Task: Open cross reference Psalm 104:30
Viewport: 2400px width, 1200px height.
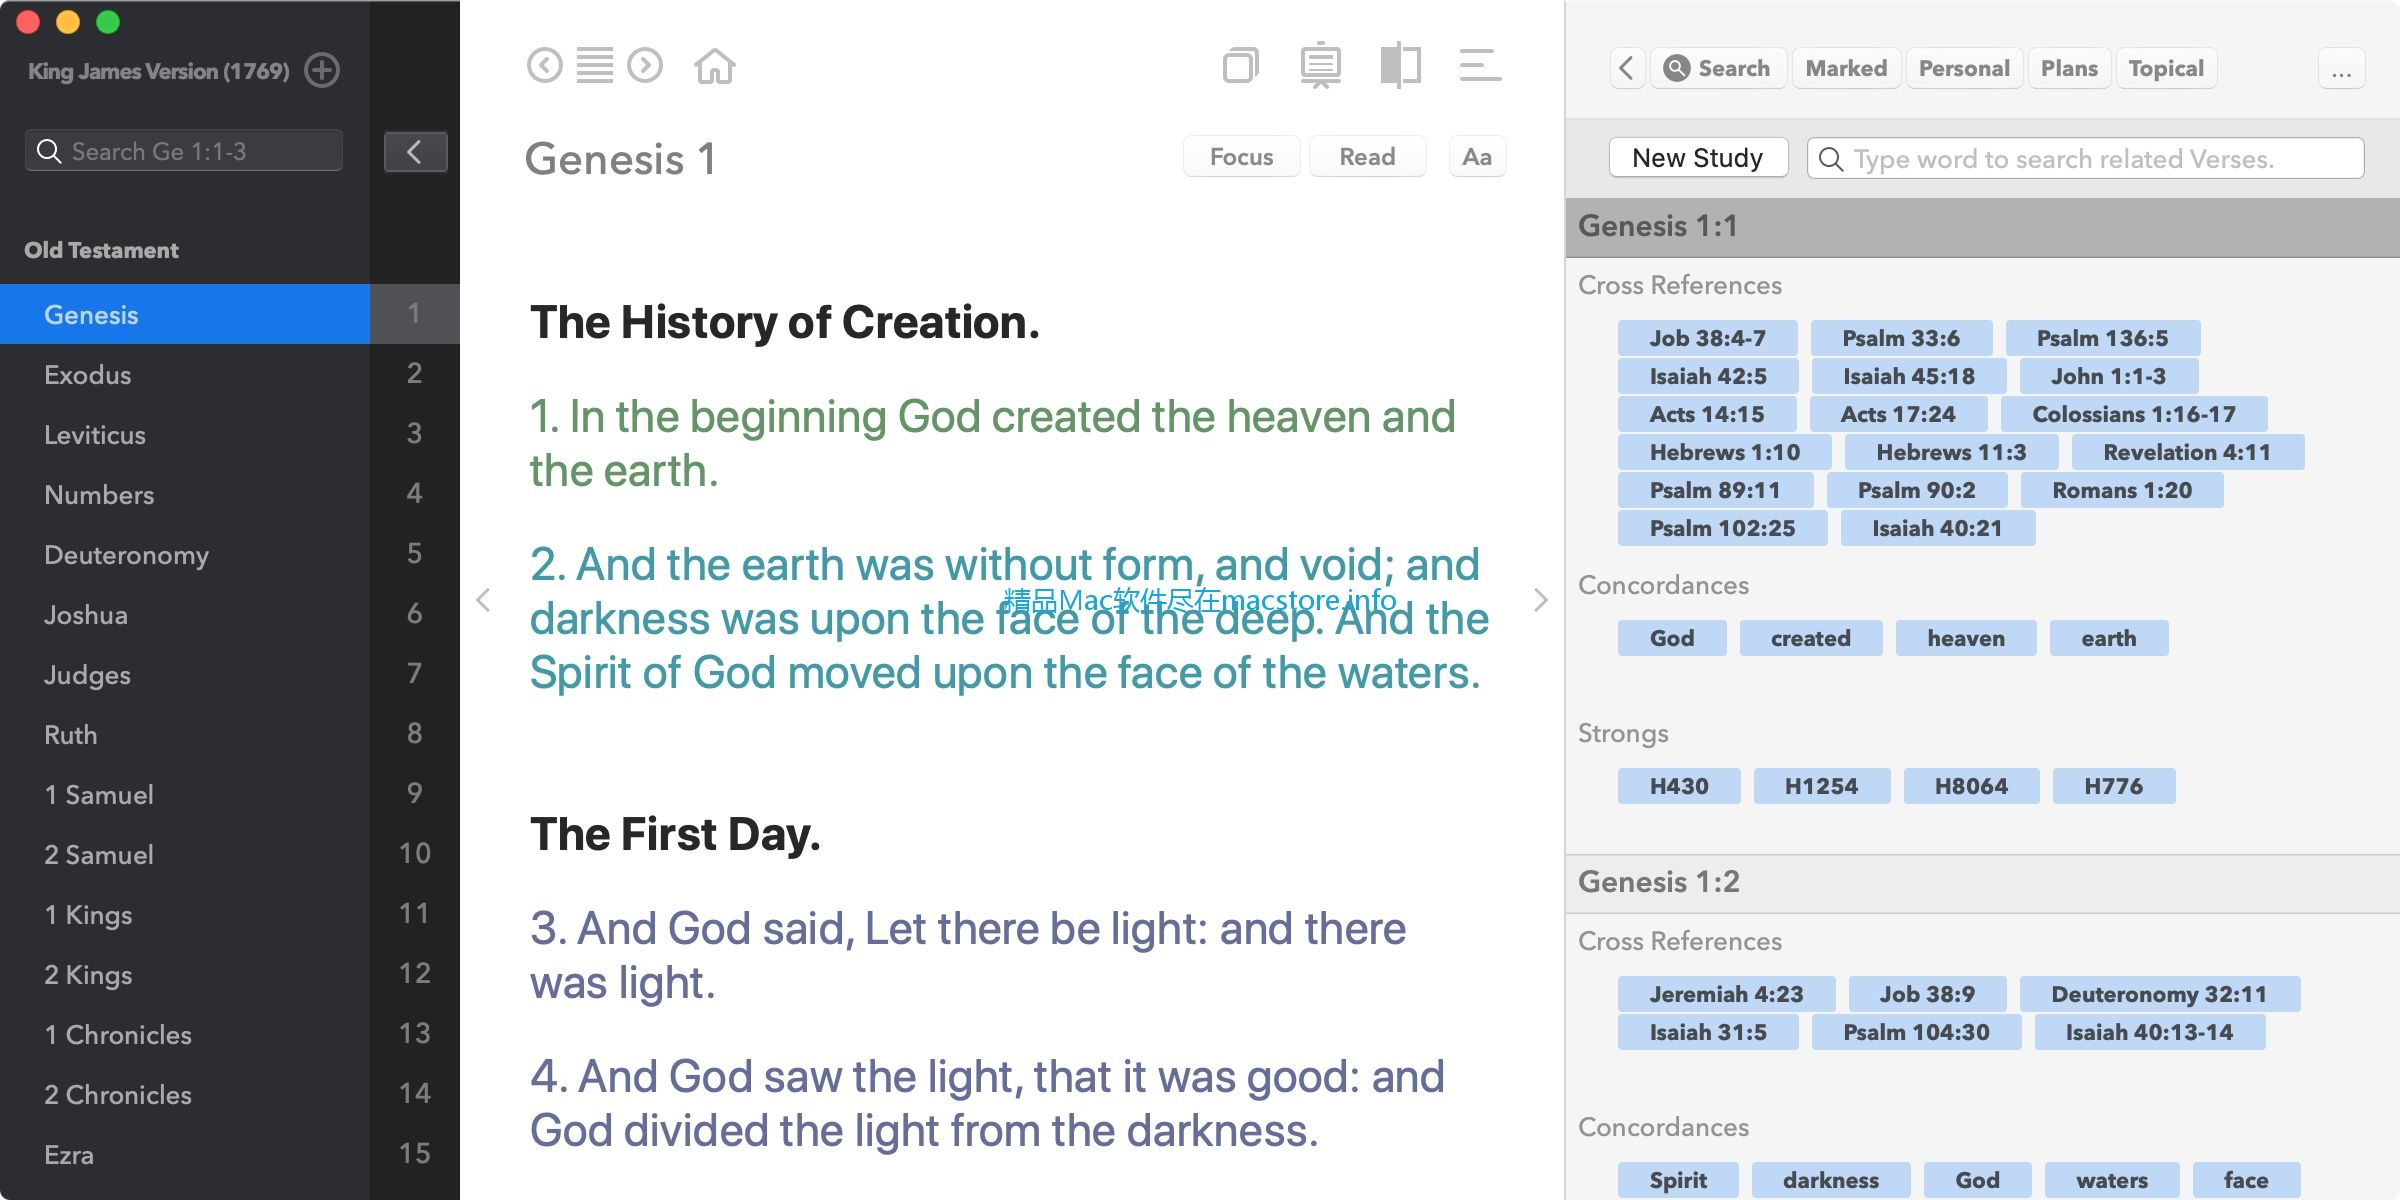Action: click(1916, 1032)
